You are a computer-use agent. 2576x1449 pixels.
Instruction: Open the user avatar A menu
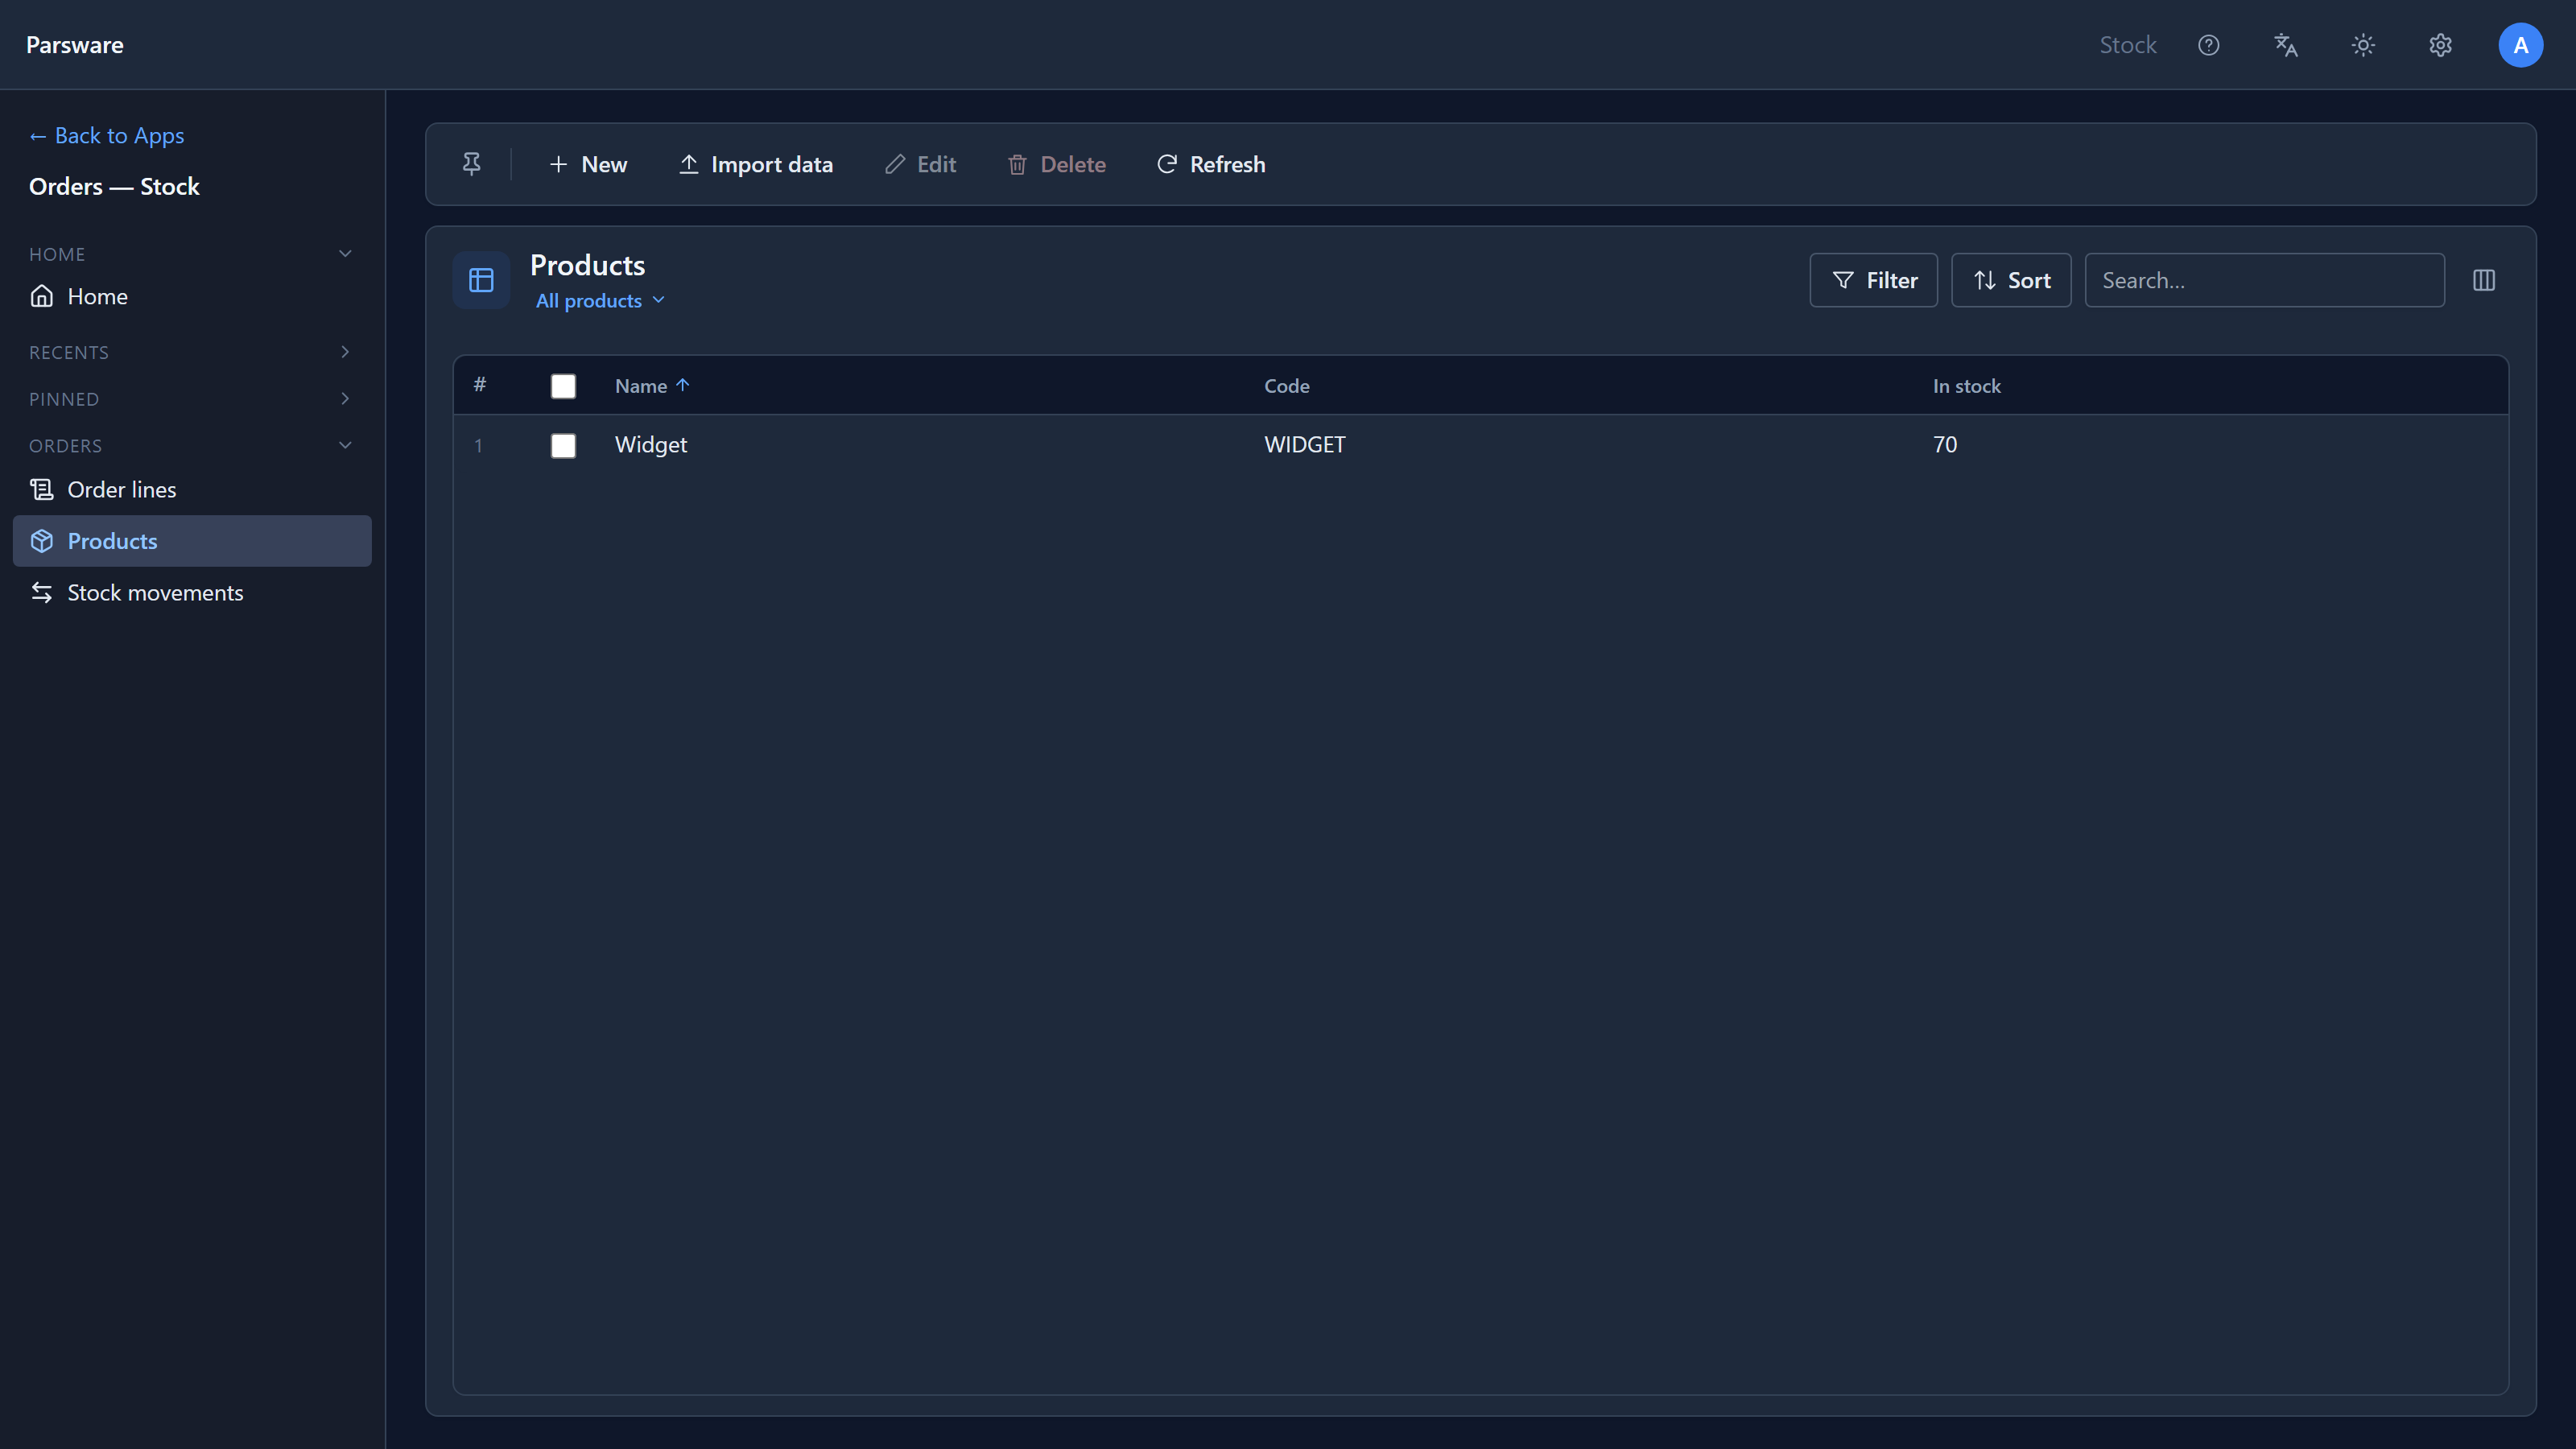point(2520,45)
